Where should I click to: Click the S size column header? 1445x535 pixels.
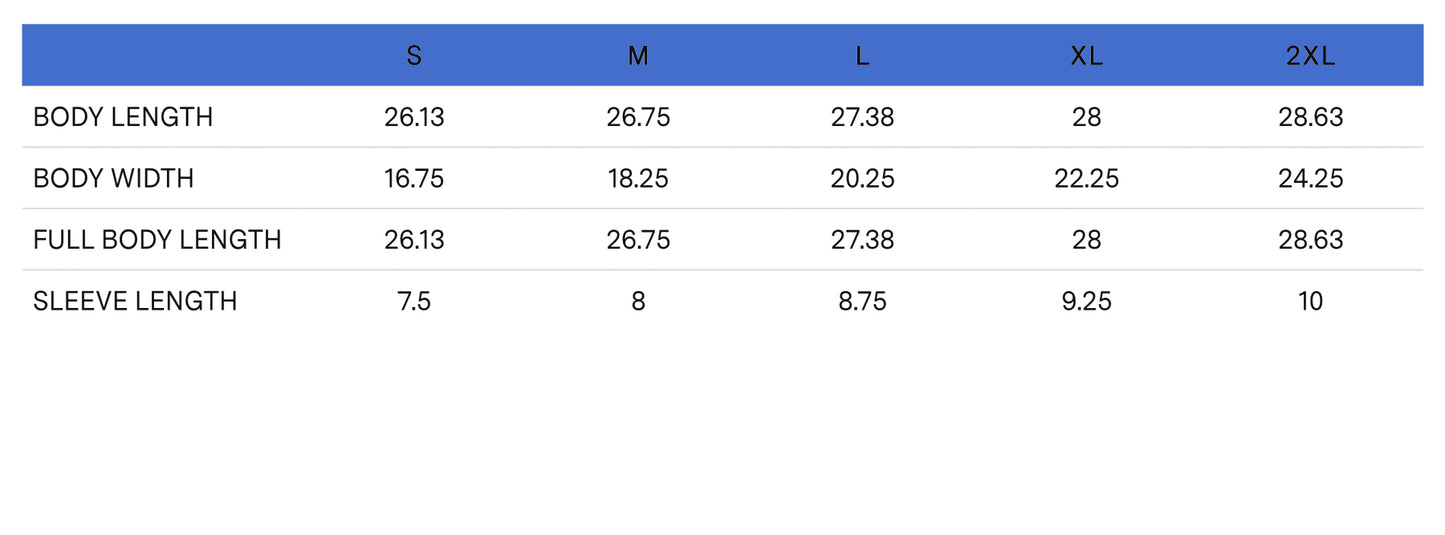click(x=414, y=56)
